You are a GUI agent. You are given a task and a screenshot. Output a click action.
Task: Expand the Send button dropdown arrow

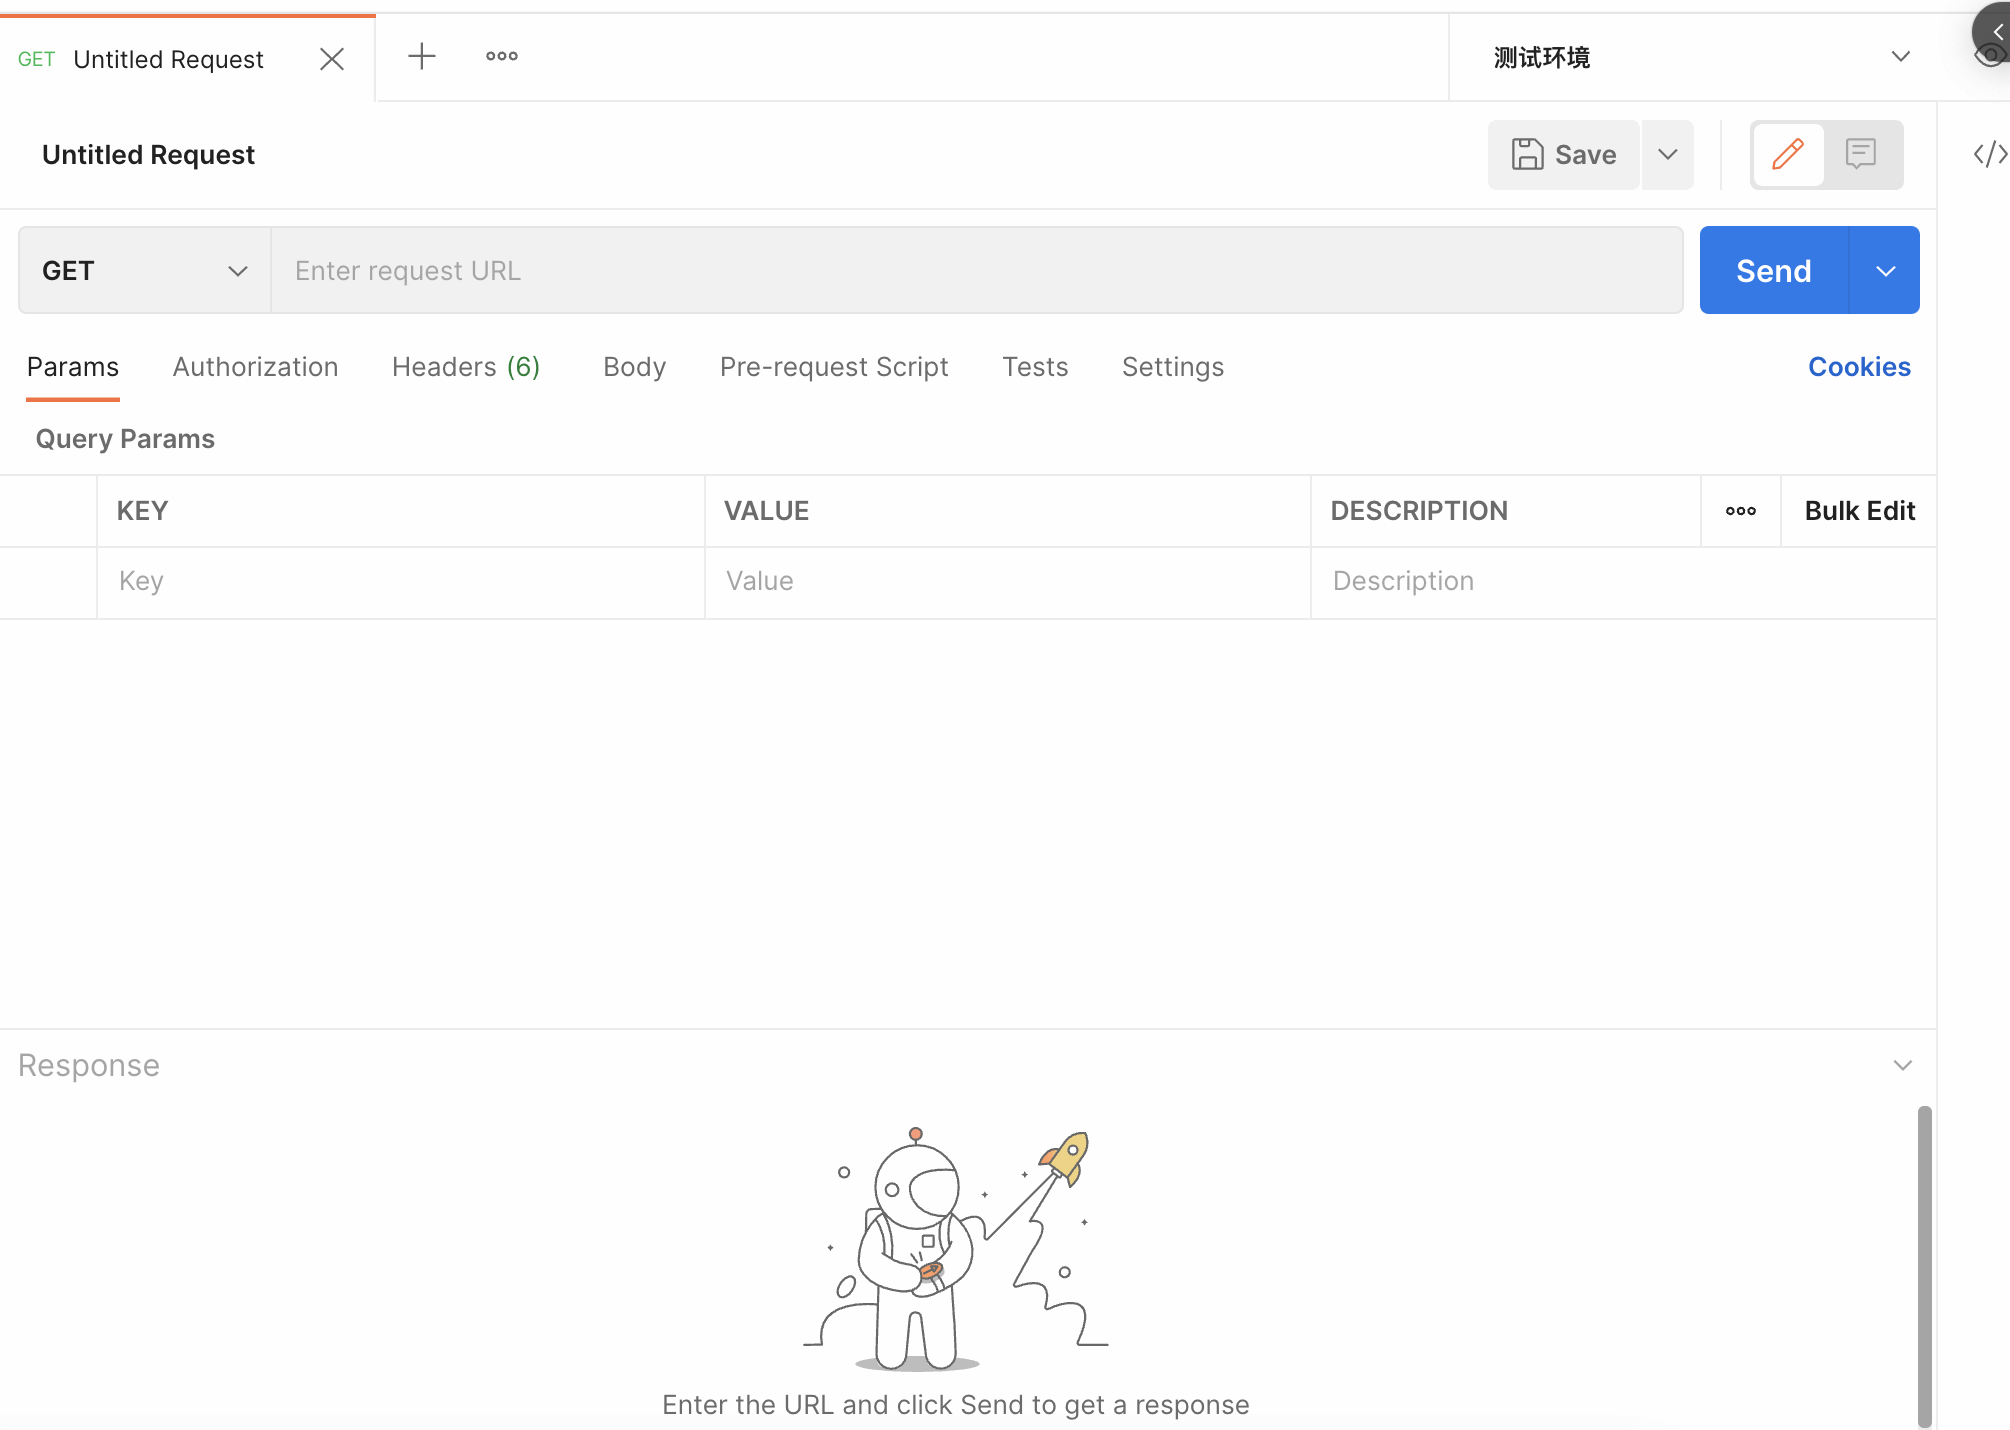click(x=1886, y=271)
